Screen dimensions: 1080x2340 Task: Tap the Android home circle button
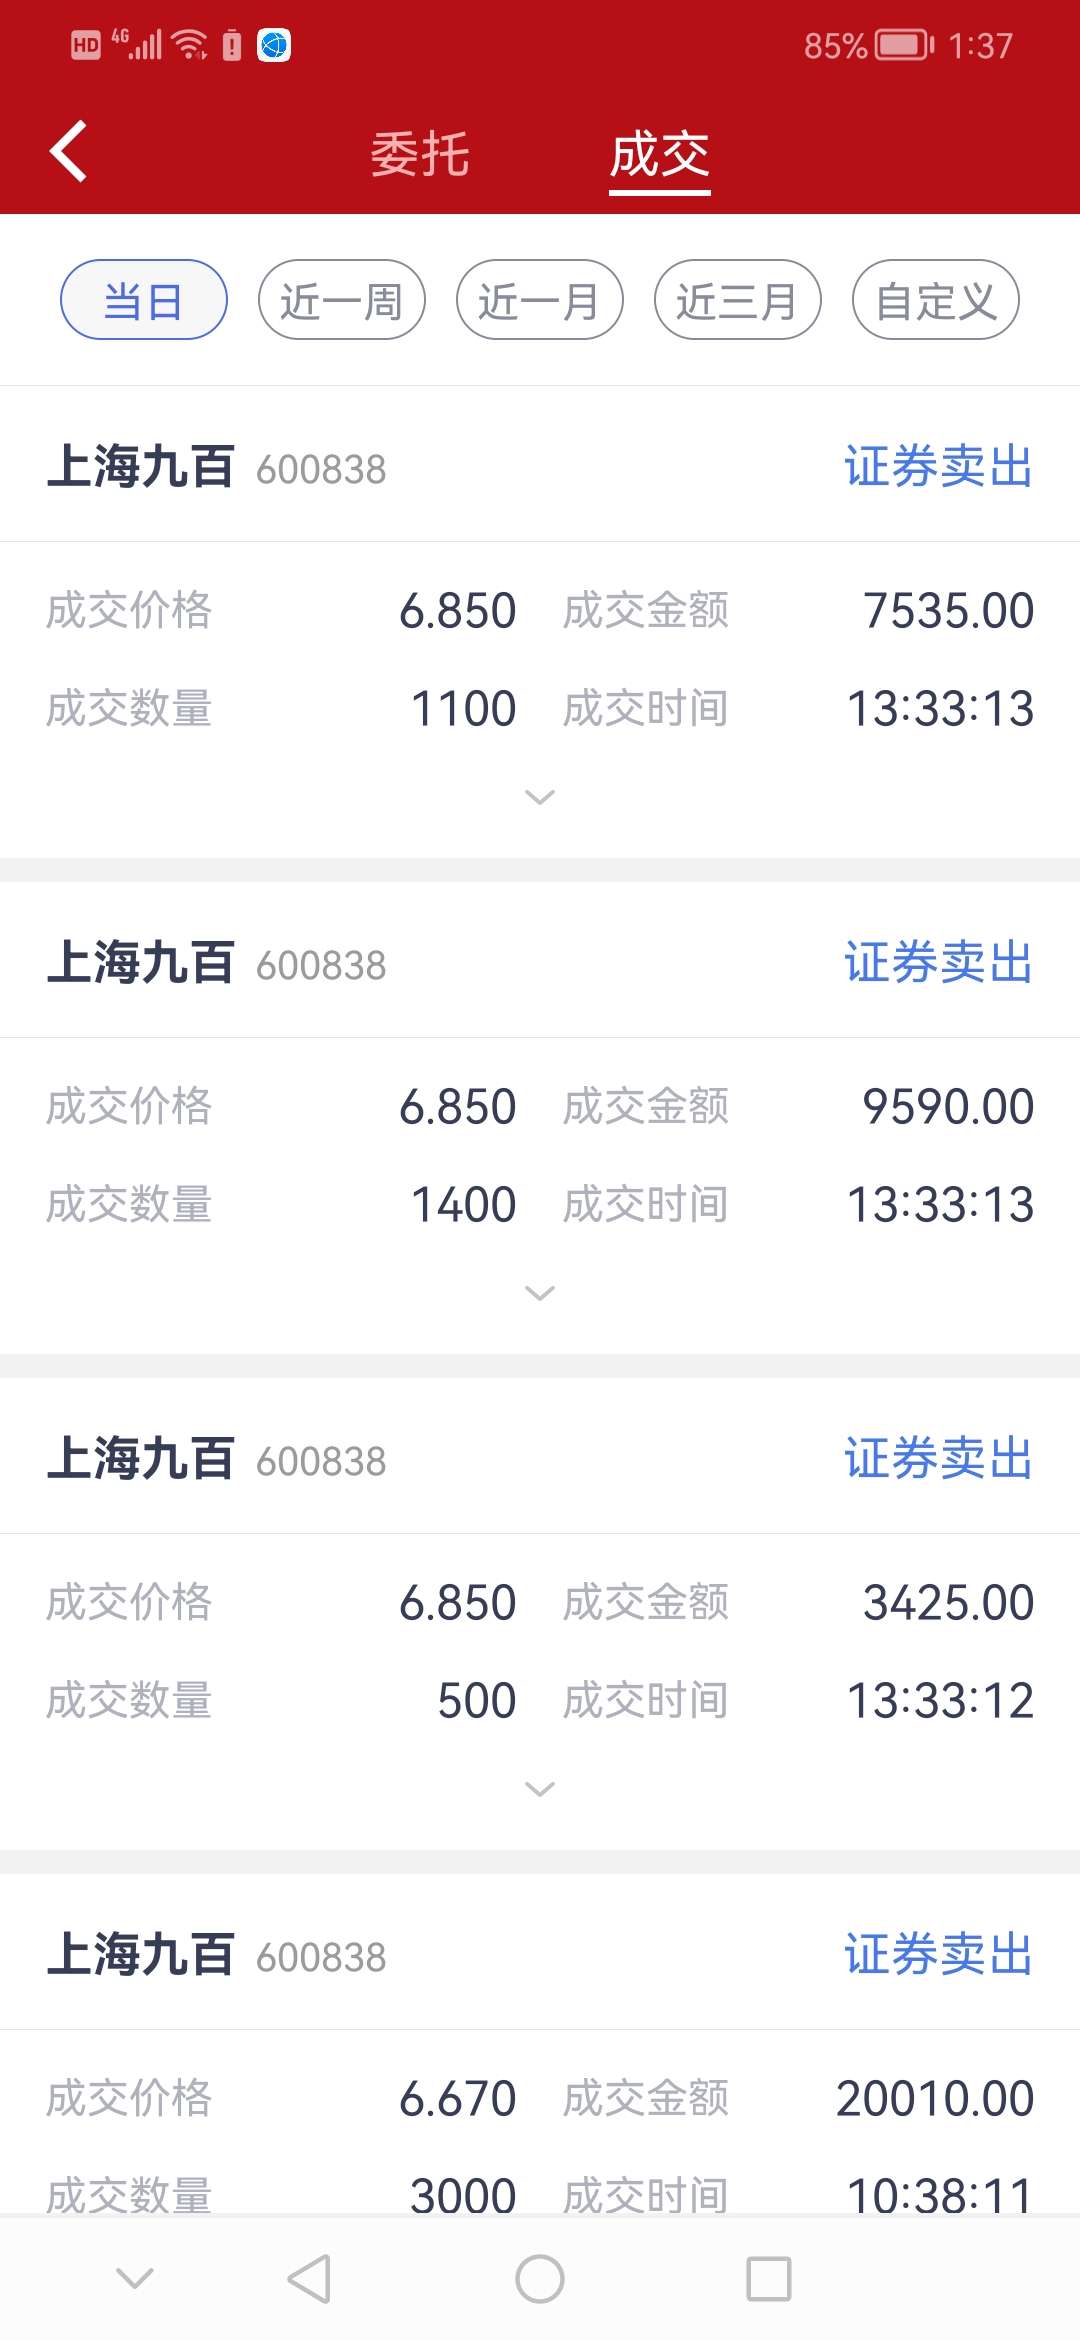coord(540,2279)
